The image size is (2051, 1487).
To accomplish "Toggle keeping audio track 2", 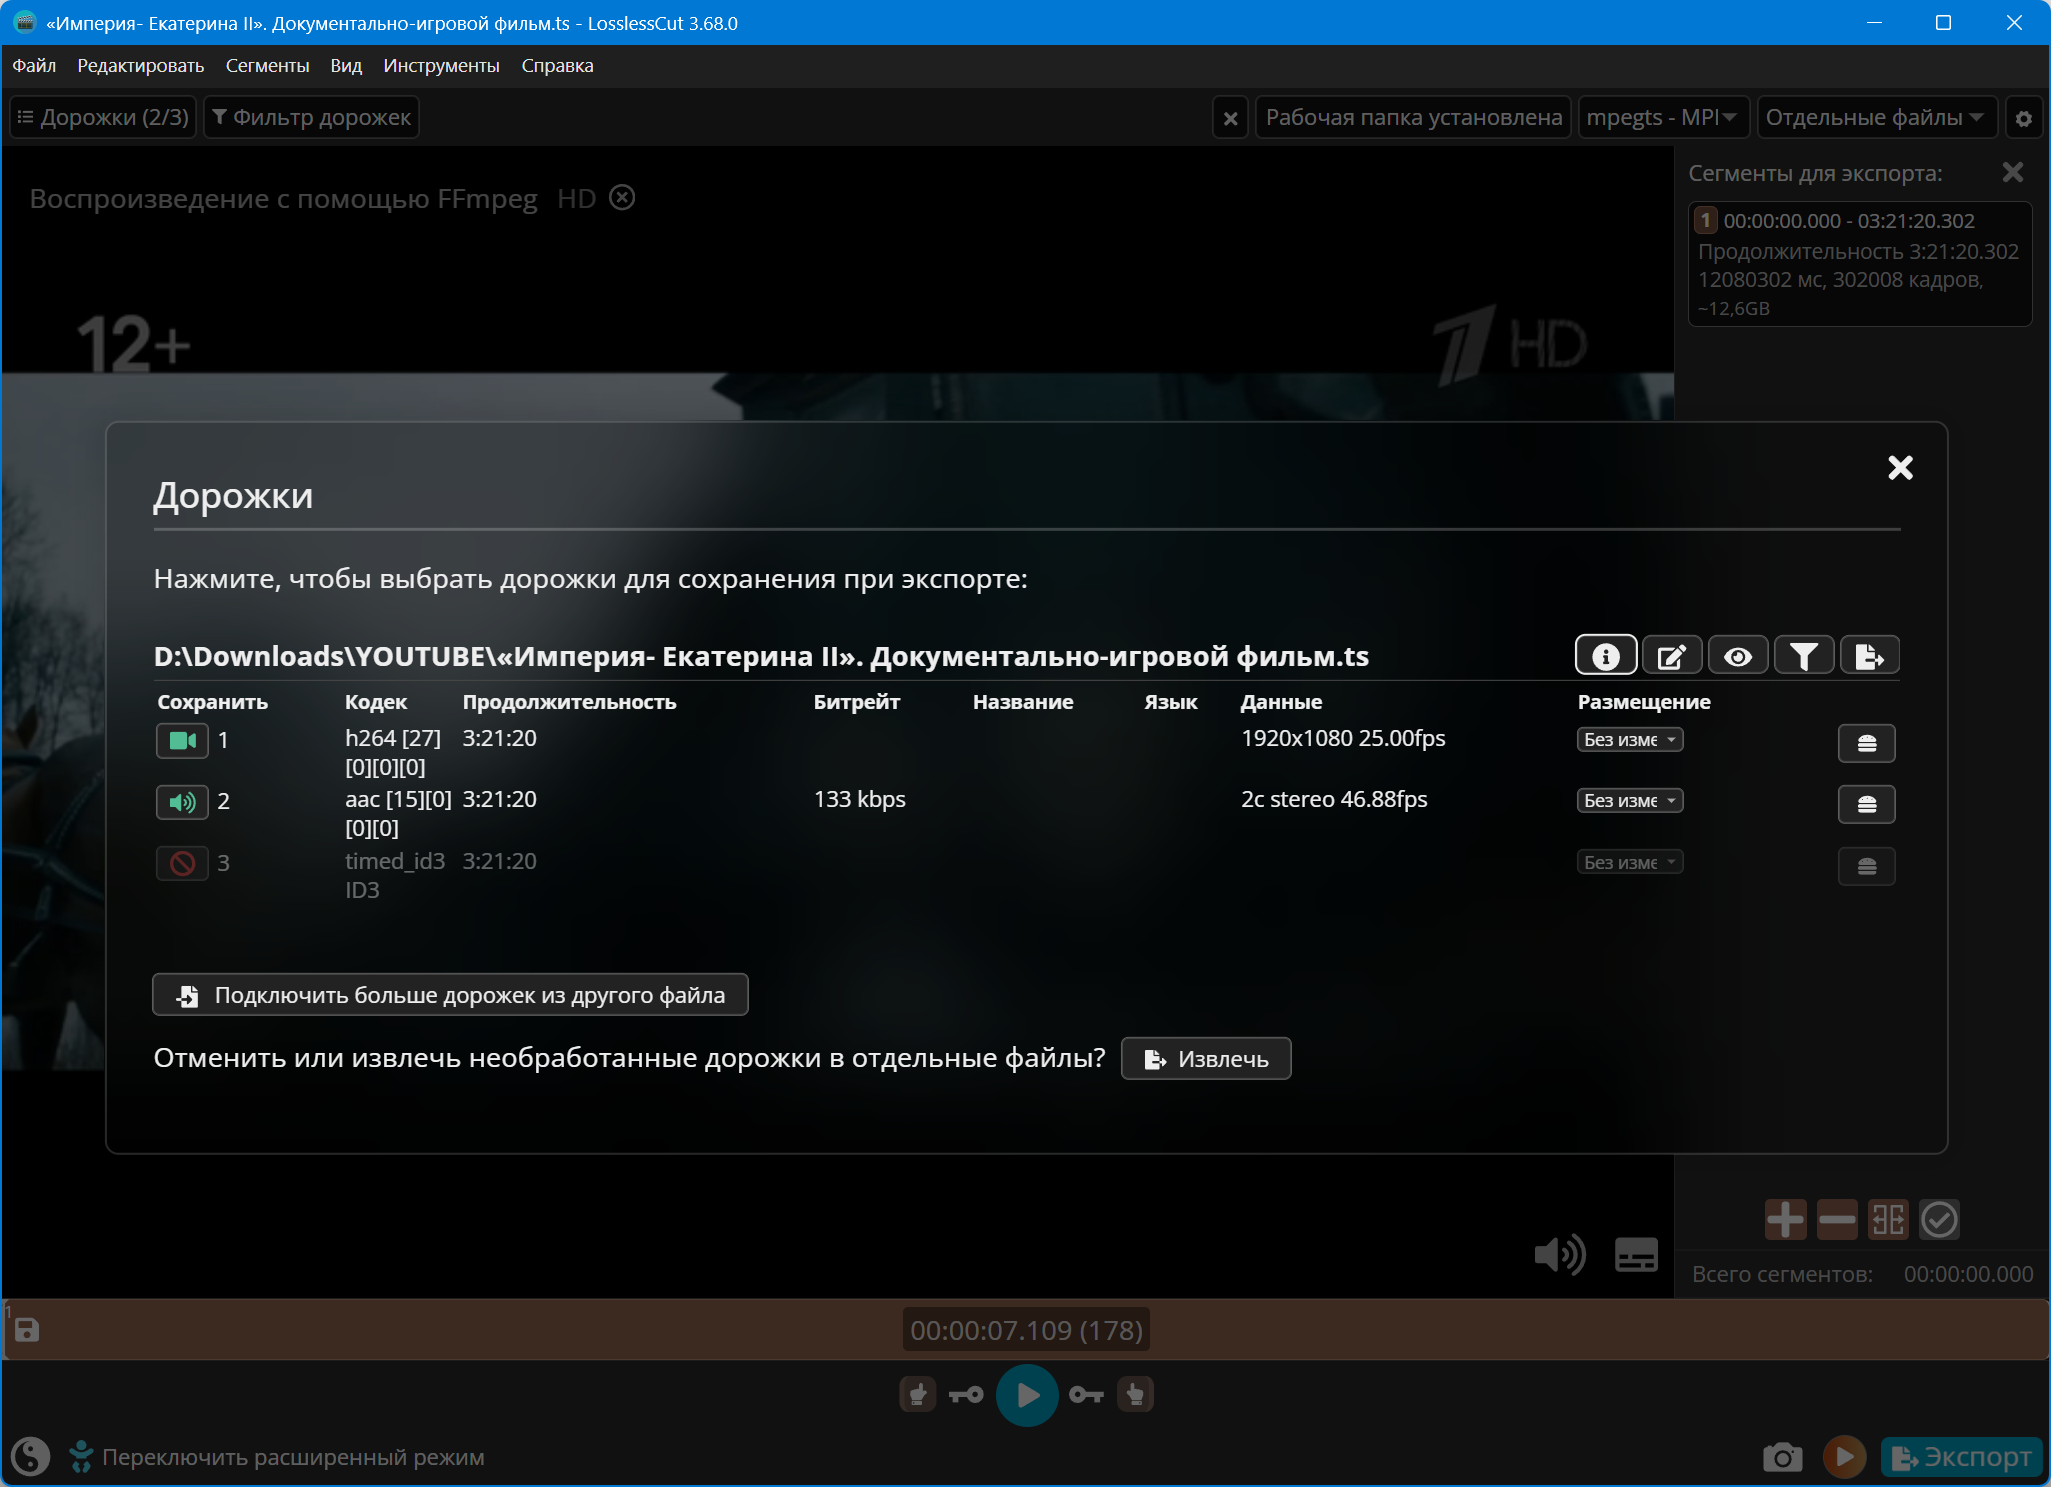I will [182, 802].
